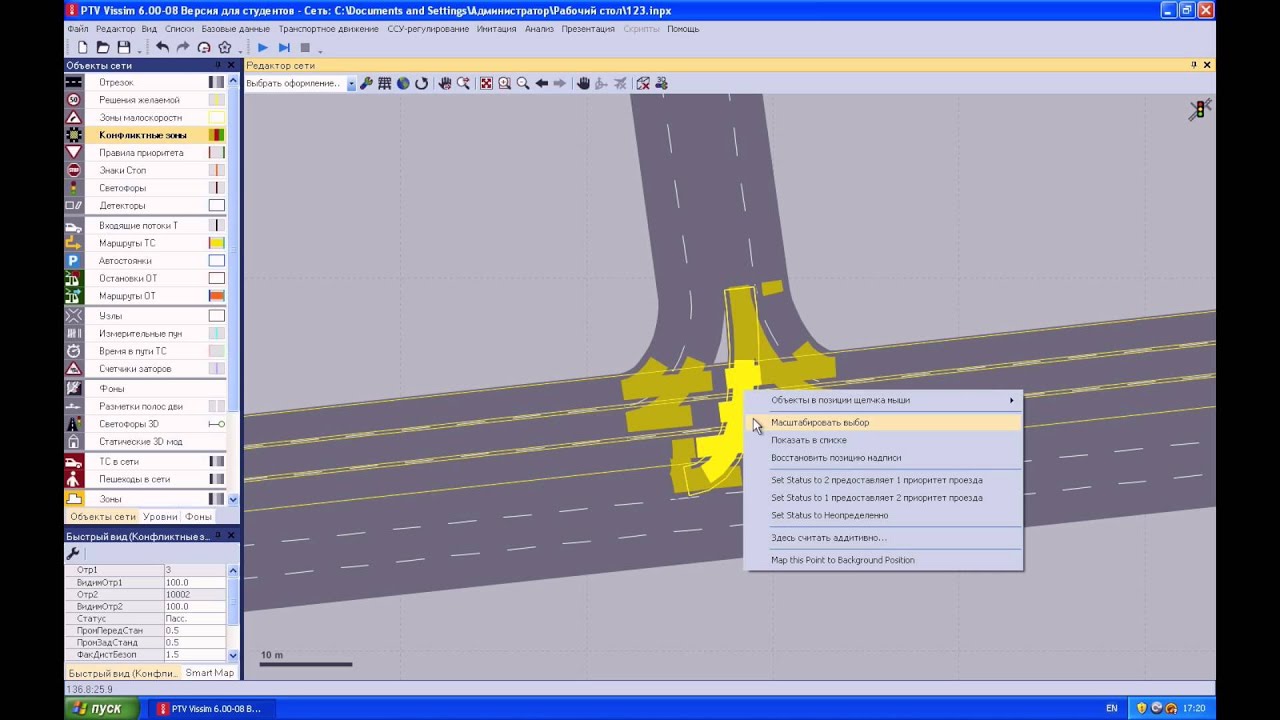Click the Undo arrow icon
1280x720 pixels.
(x=162, y=47)
